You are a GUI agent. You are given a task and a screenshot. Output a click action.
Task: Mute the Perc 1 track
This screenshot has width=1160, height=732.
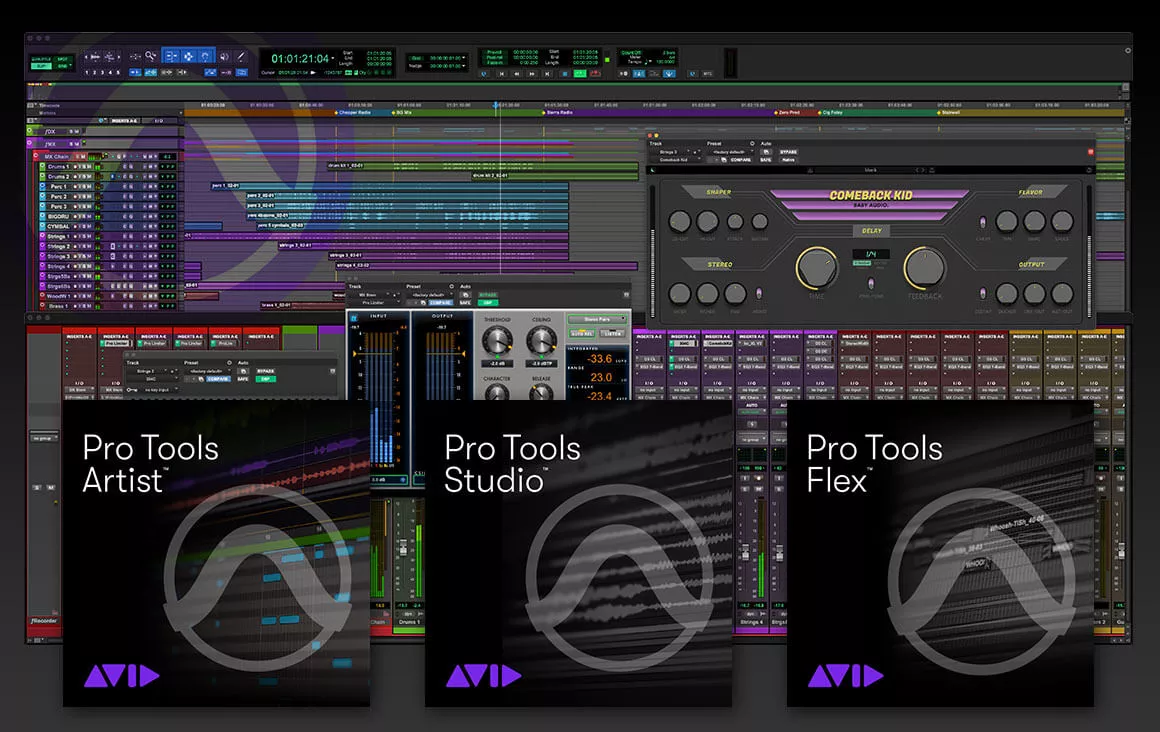88,186
